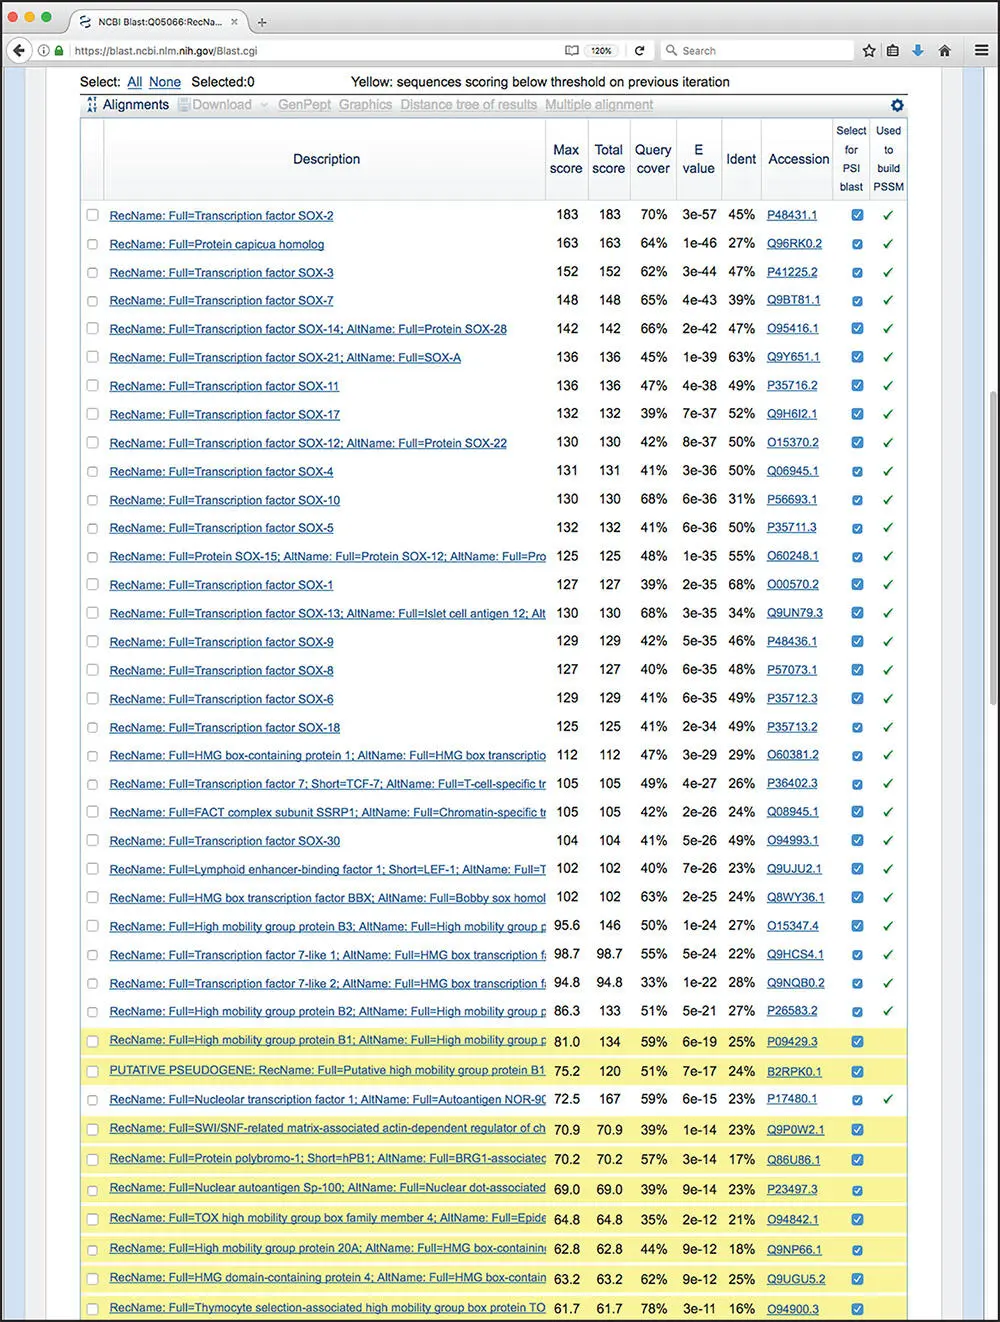1000x1322 pixels.
Task: Sort by the E value column header
Action: click(698, 159)
